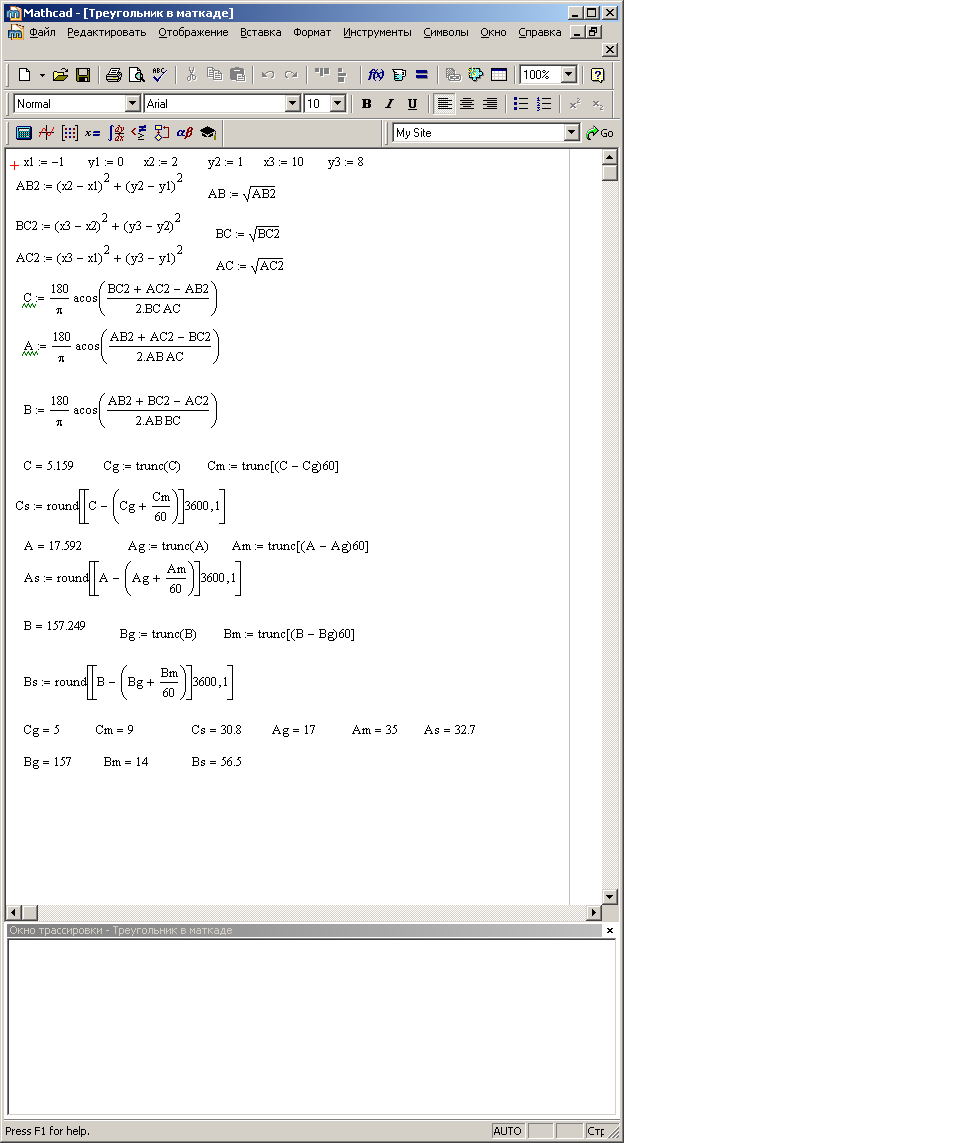
Task: Open the Evaluation toolbar (x=)
Action: pos(93,133)
